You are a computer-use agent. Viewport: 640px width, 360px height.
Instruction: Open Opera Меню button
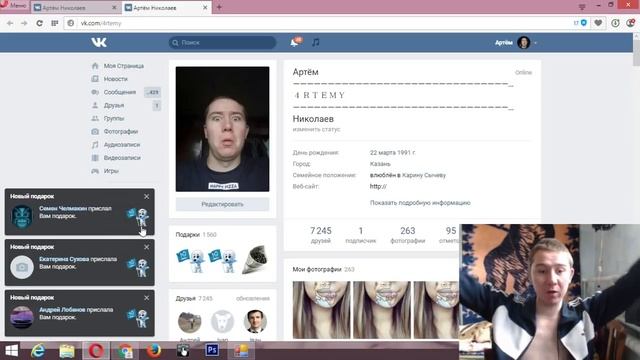coord(14,6)
